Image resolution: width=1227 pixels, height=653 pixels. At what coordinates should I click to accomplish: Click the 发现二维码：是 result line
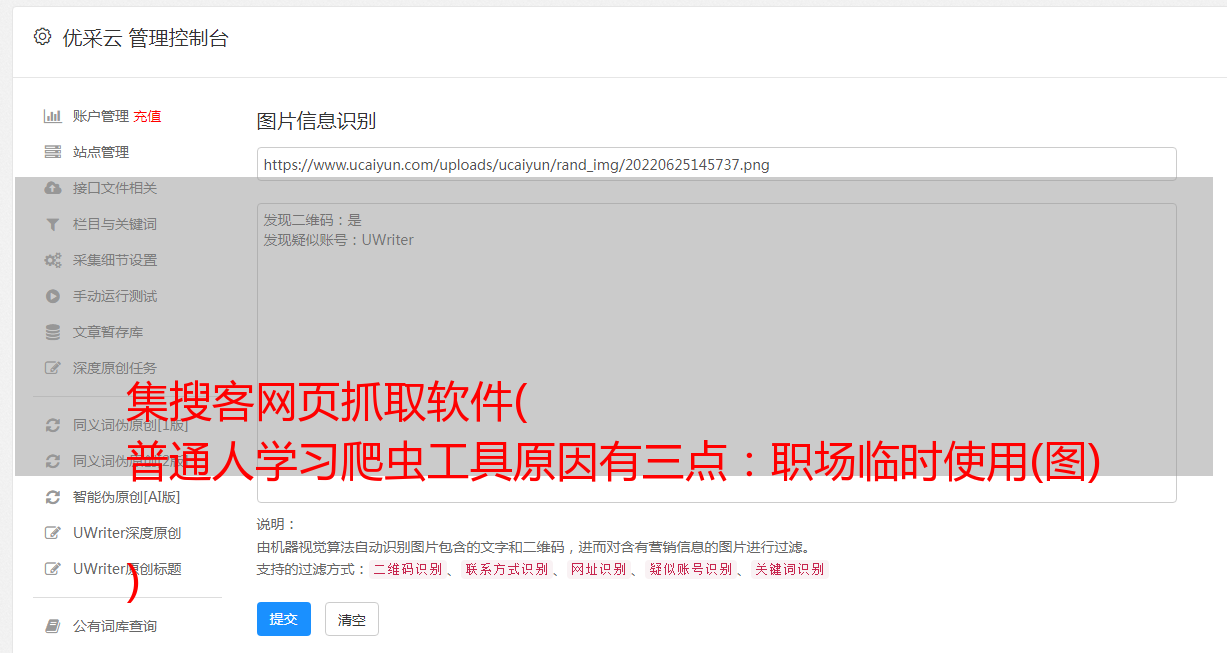(313, 220)
